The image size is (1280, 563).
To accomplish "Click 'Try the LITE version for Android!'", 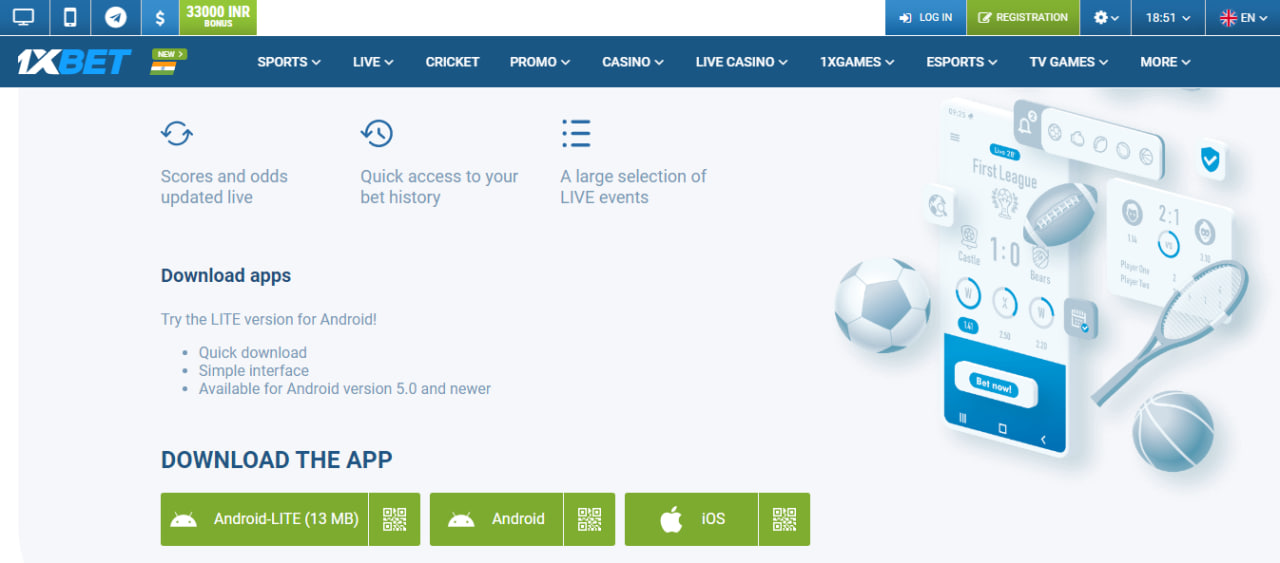I will pos(269,320).
